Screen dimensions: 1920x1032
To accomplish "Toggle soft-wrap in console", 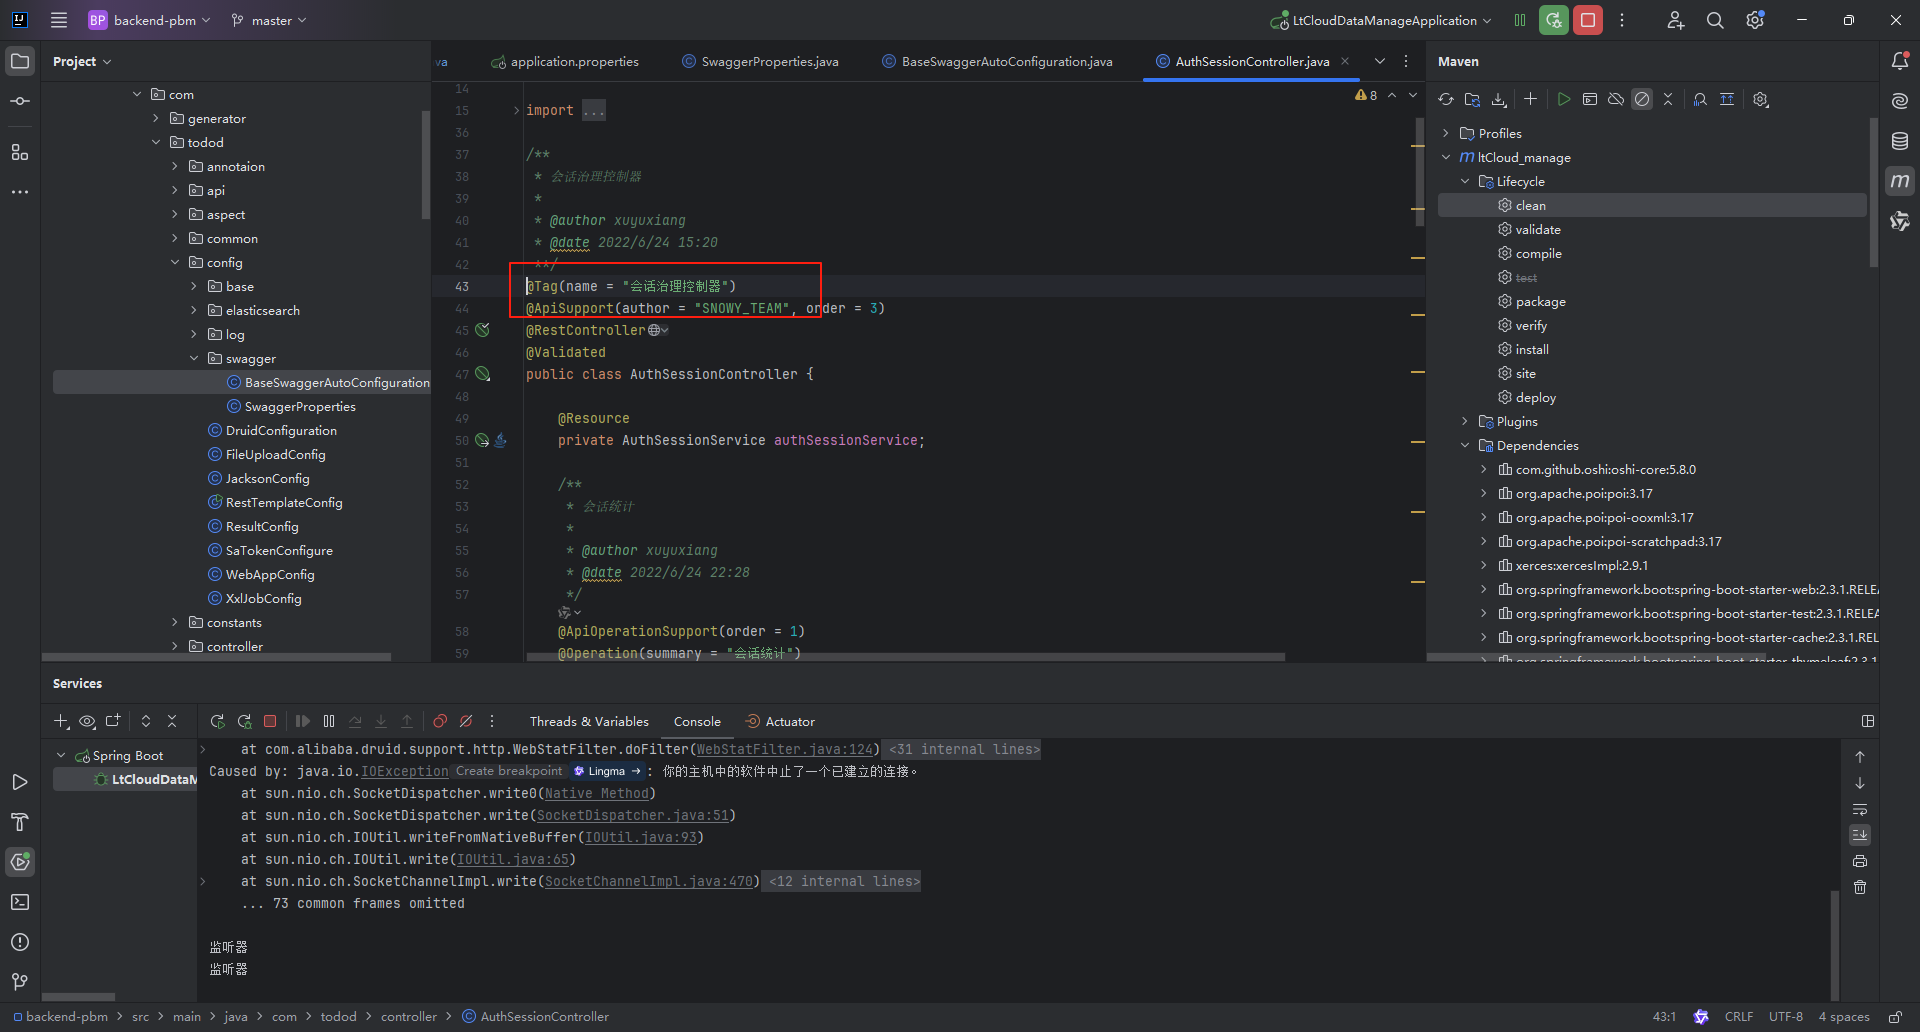I will point(1860,809).
